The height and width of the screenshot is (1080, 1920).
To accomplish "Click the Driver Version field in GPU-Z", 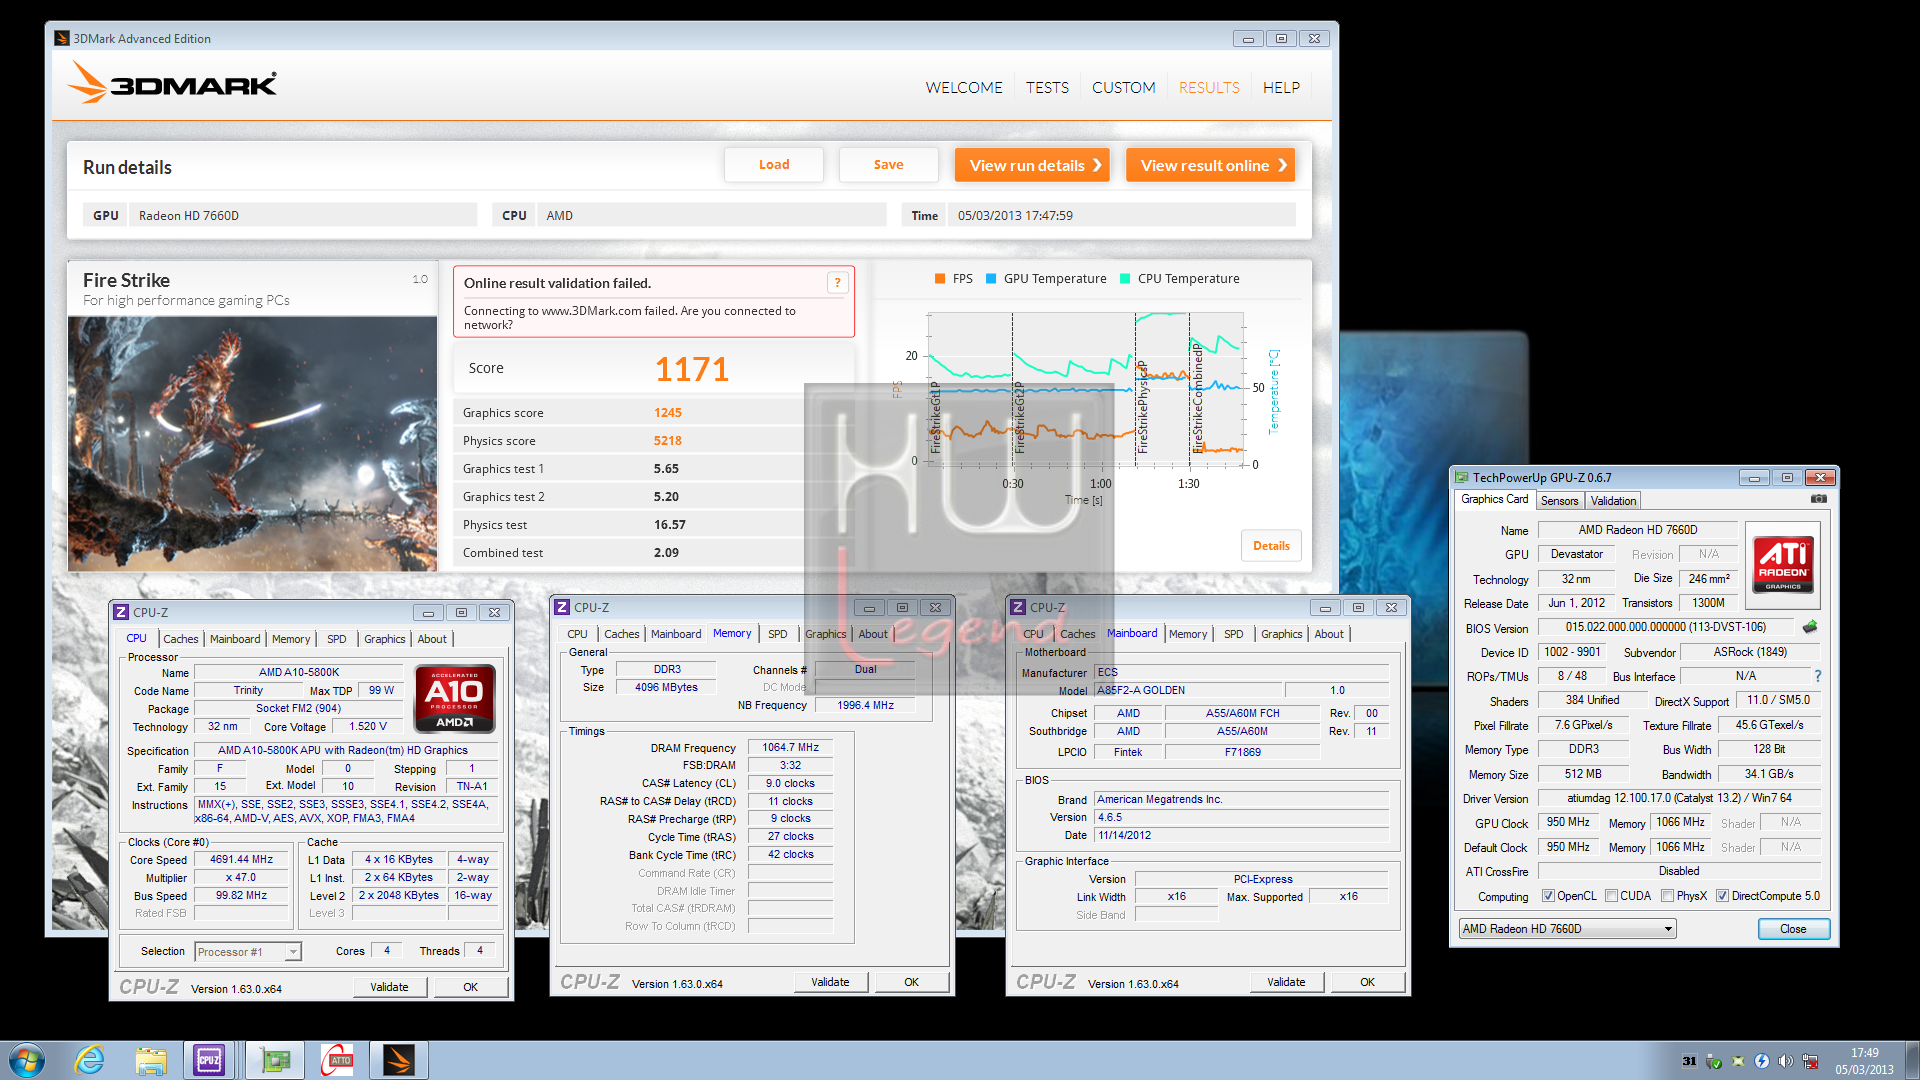I will coord(1679,799).
